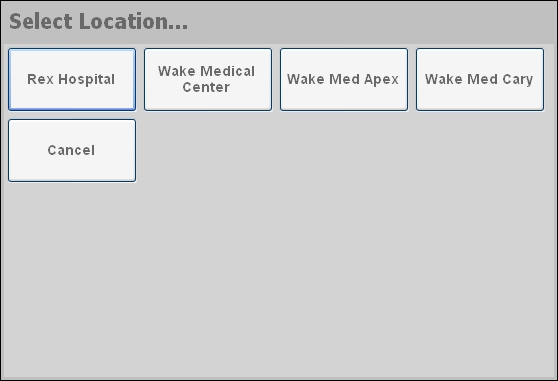Click the Wake Medical Center button

208,79
